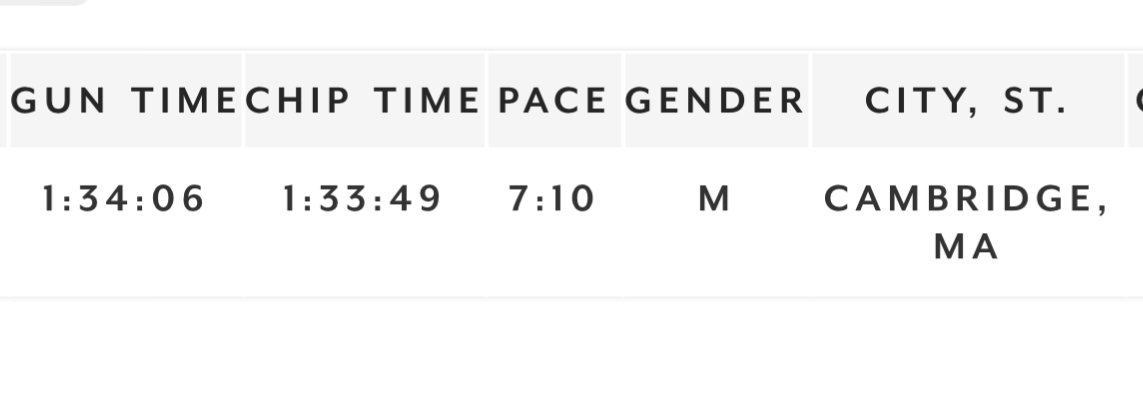Click the cut-off header left of GUN TIME

3,101
